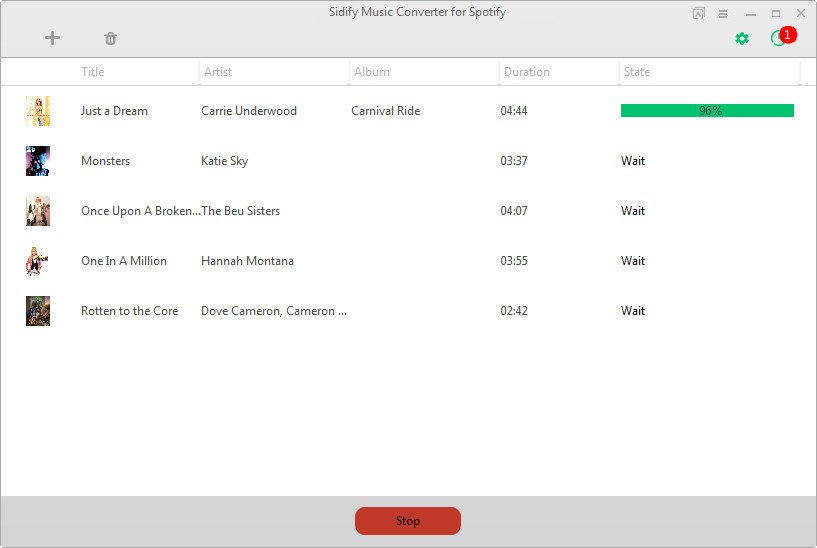This screenshot has height=548, width=817.
Task: Click the artist Hannah Montana
Action: pyautogui.click(x=247, y=261)
